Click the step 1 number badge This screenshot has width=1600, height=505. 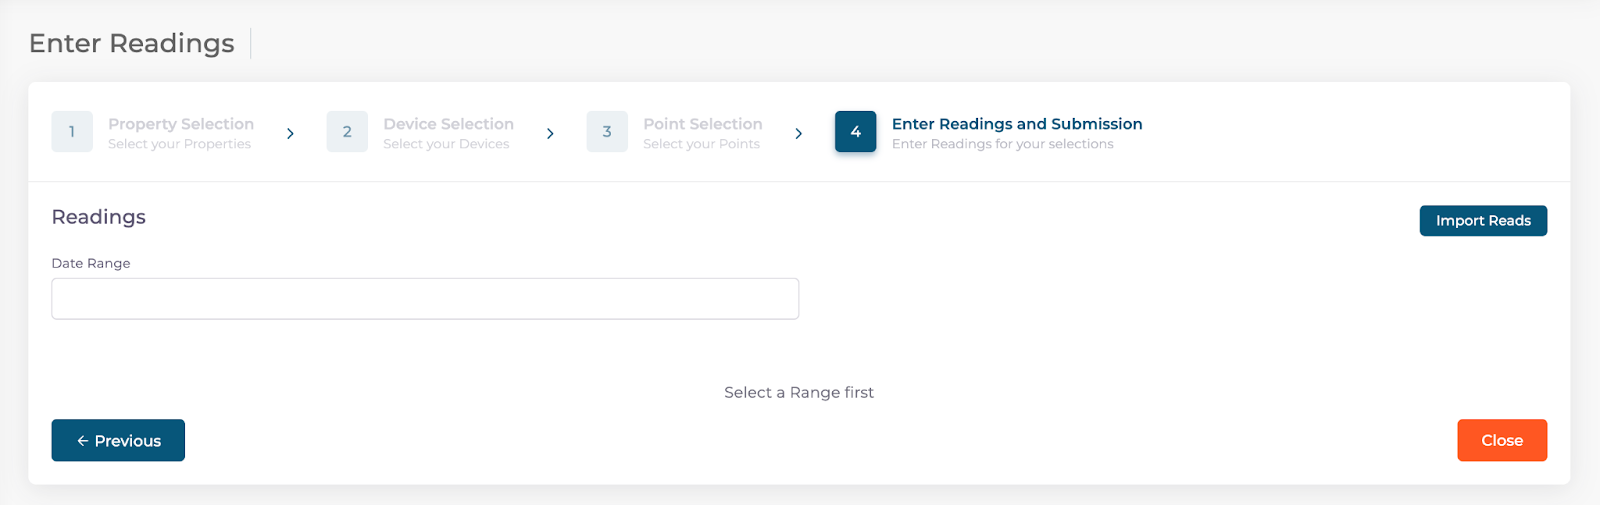click(x=72, y=132)
